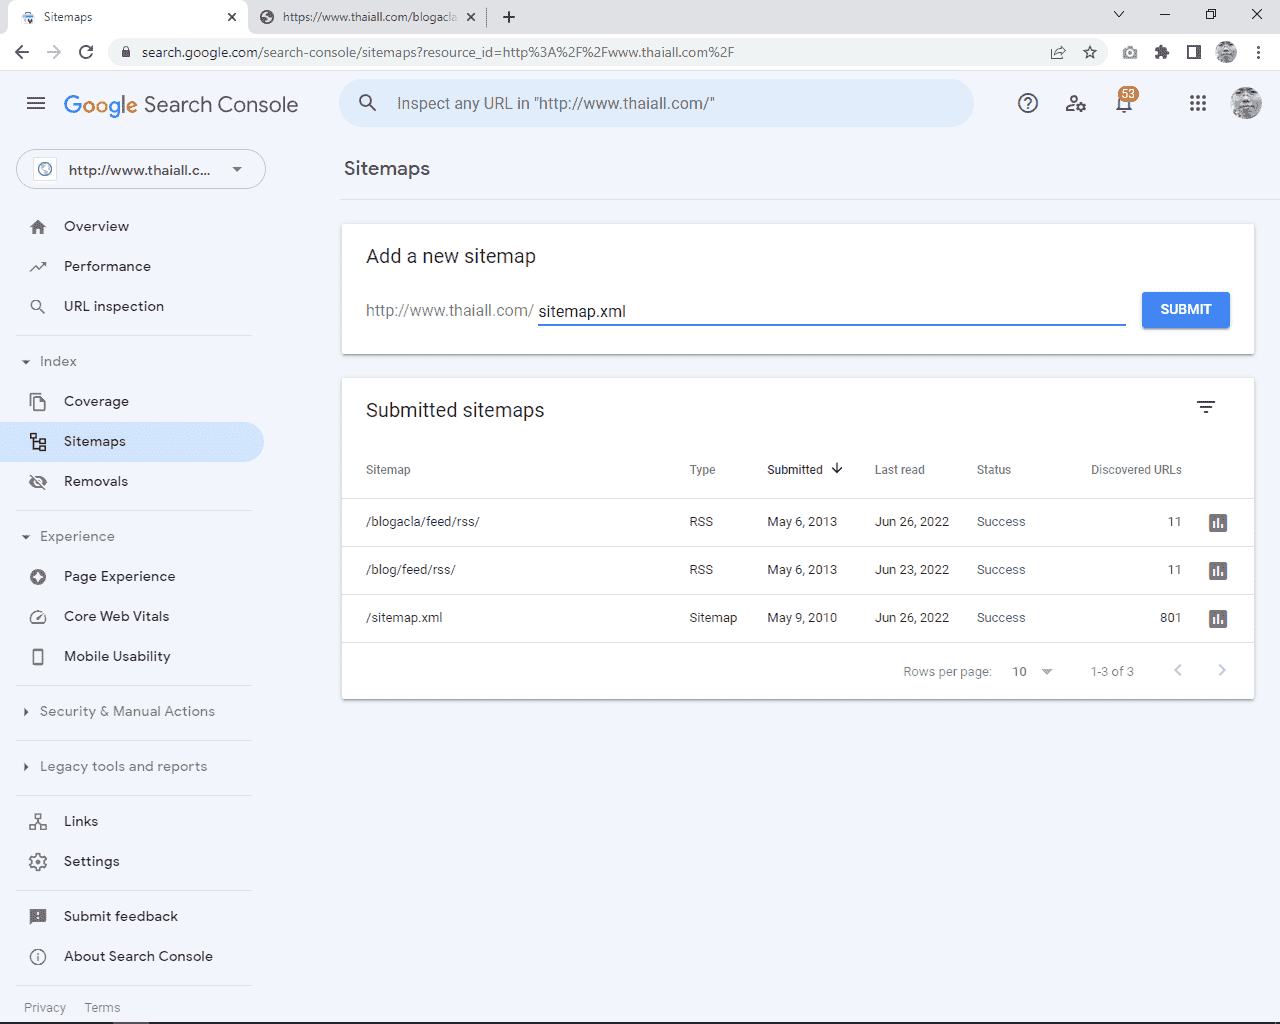Open the Google apps grid
This screenshot has width=1280, height=1024.
pos(1197,103)
